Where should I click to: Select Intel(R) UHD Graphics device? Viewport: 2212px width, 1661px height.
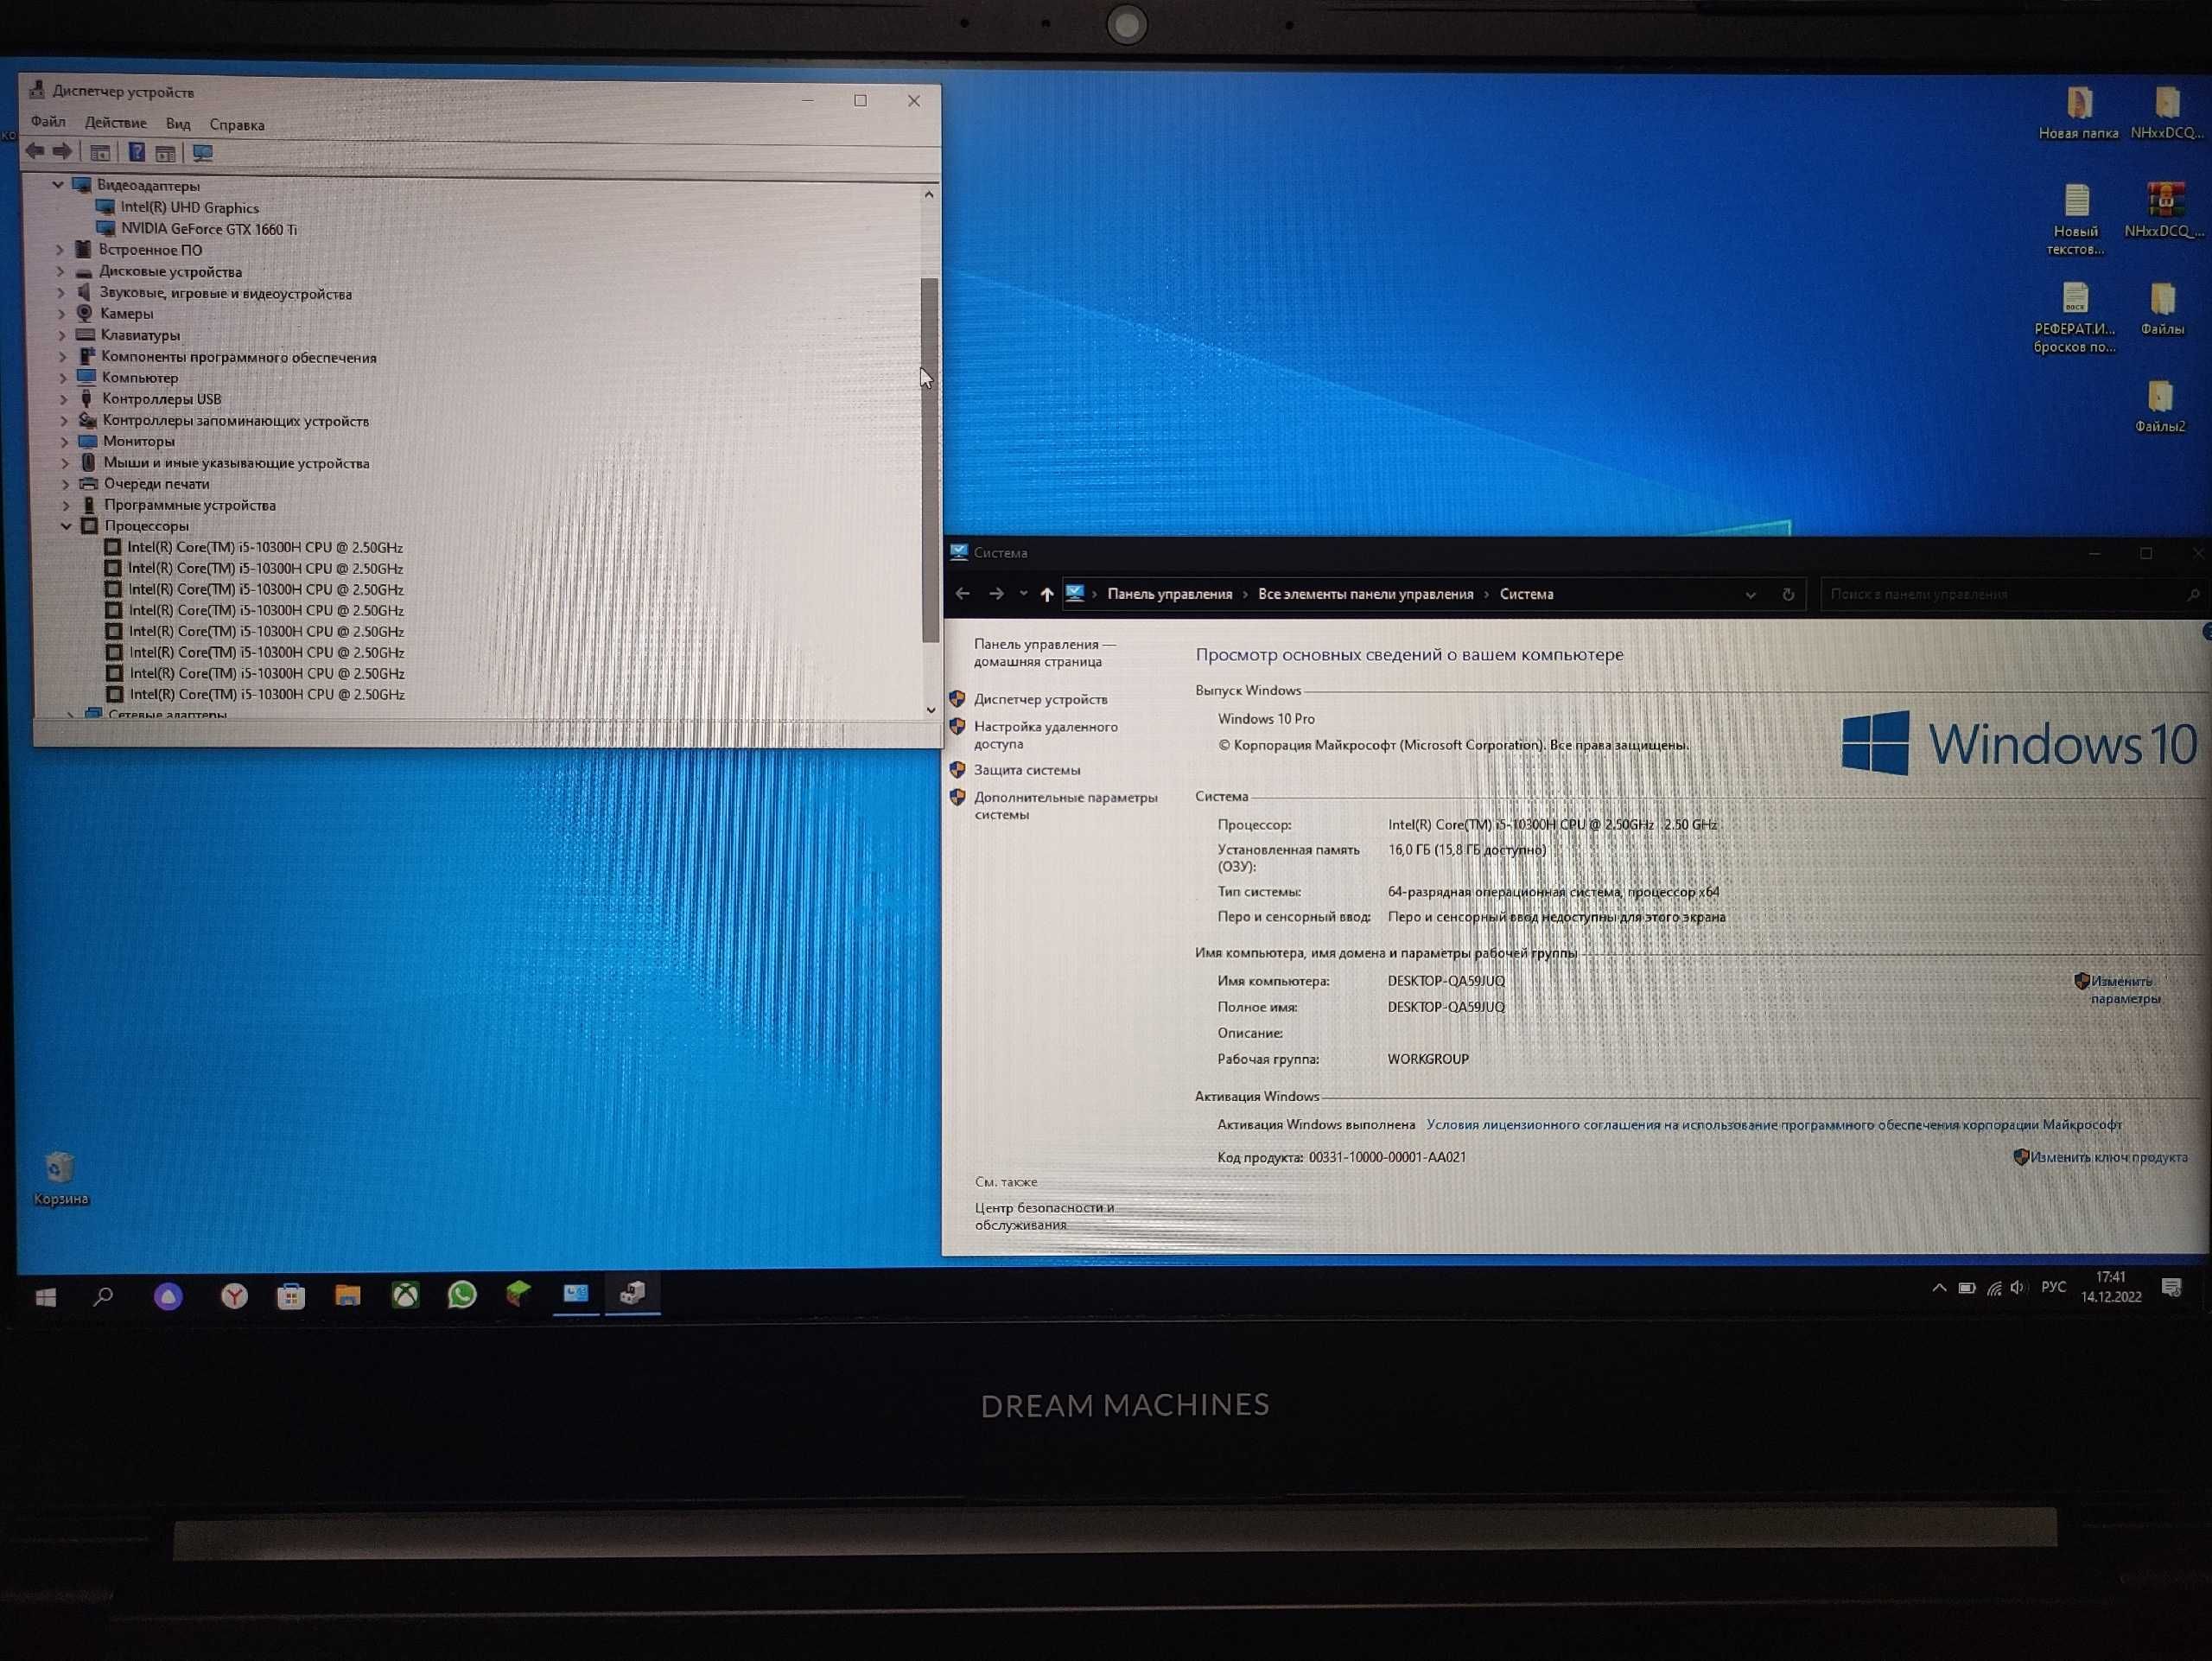pos(189,208)
